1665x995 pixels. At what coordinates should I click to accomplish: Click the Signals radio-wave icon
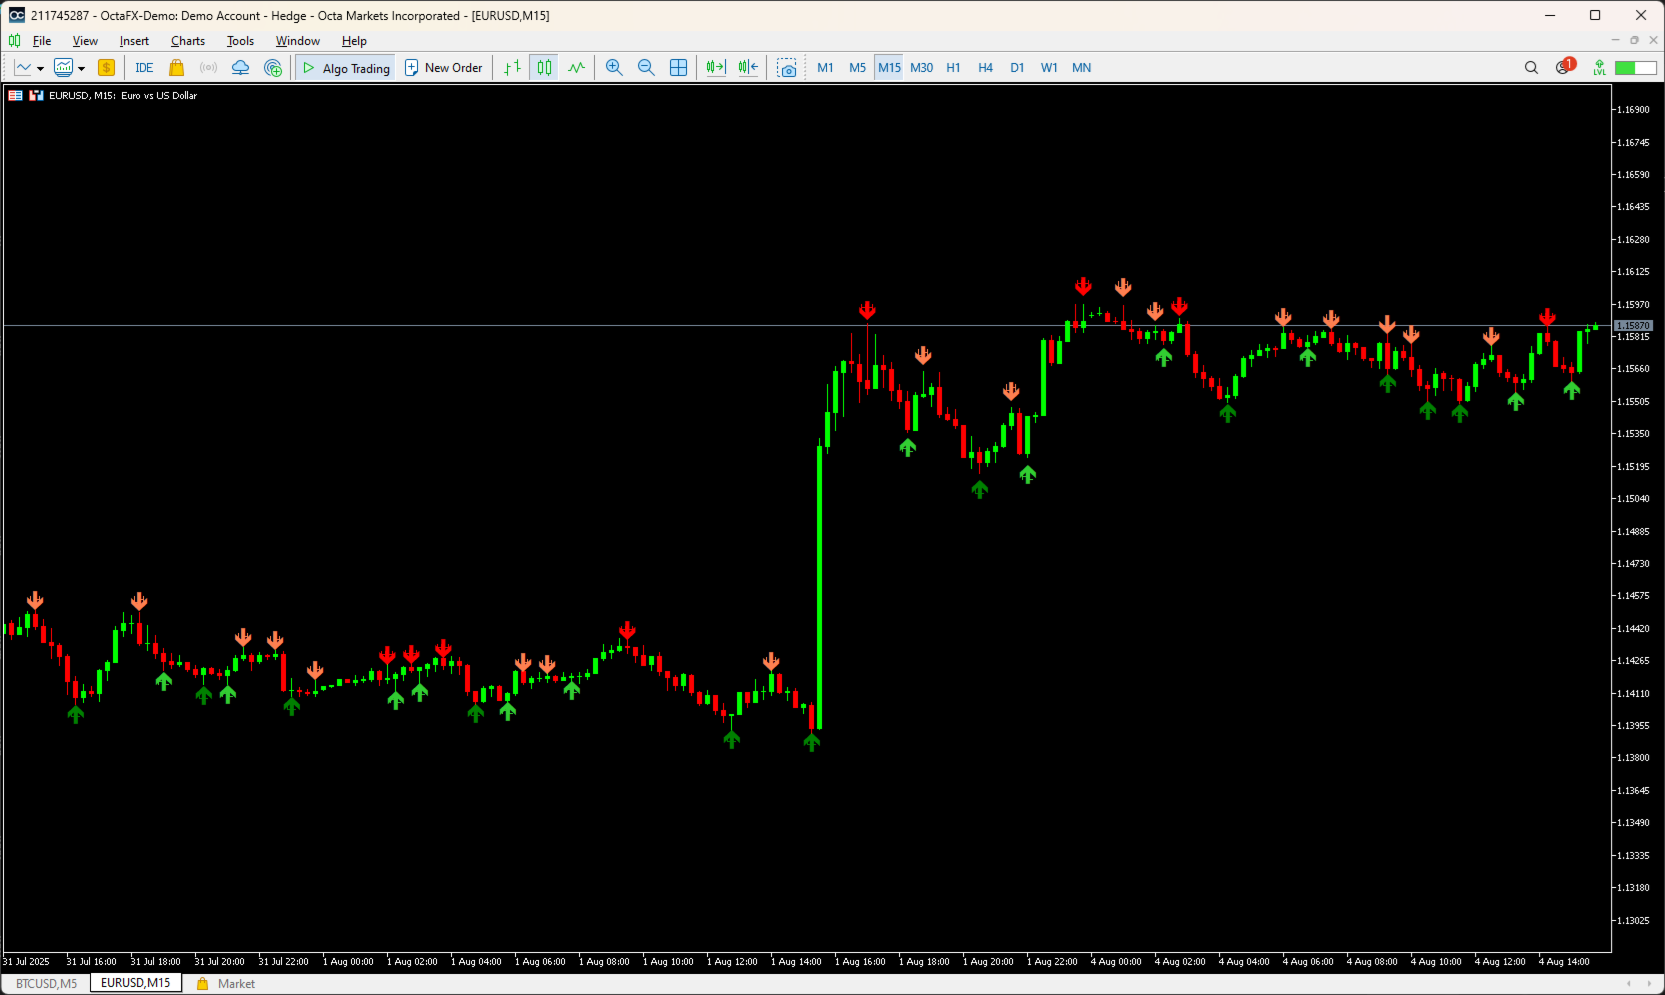coord(208,68)
